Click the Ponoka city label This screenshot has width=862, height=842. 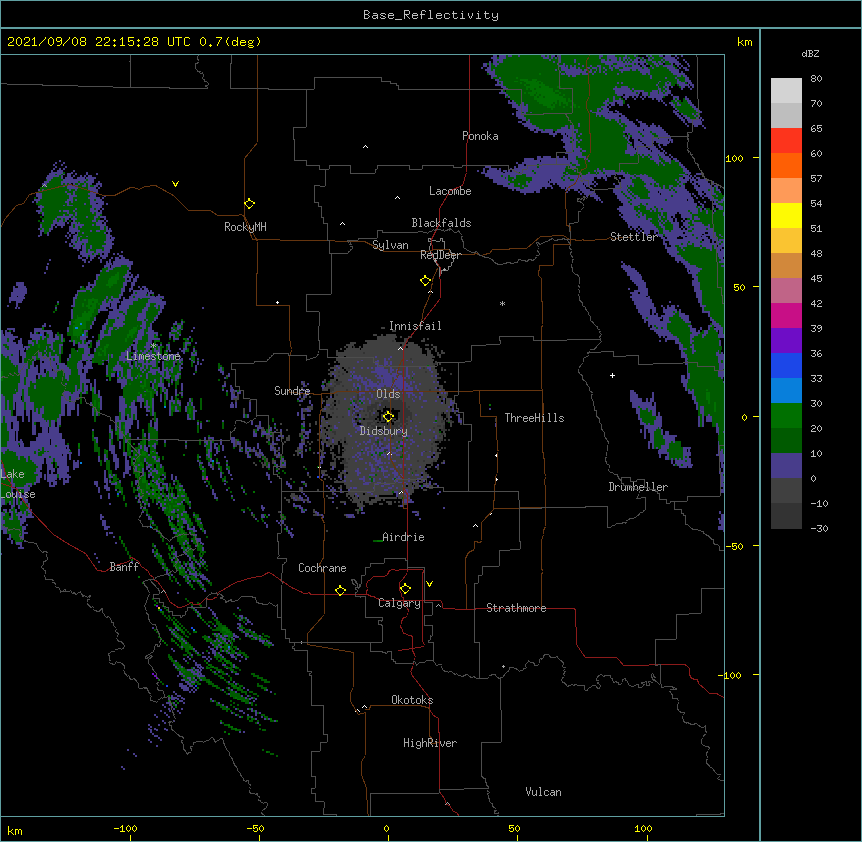(x=480, y=136)
